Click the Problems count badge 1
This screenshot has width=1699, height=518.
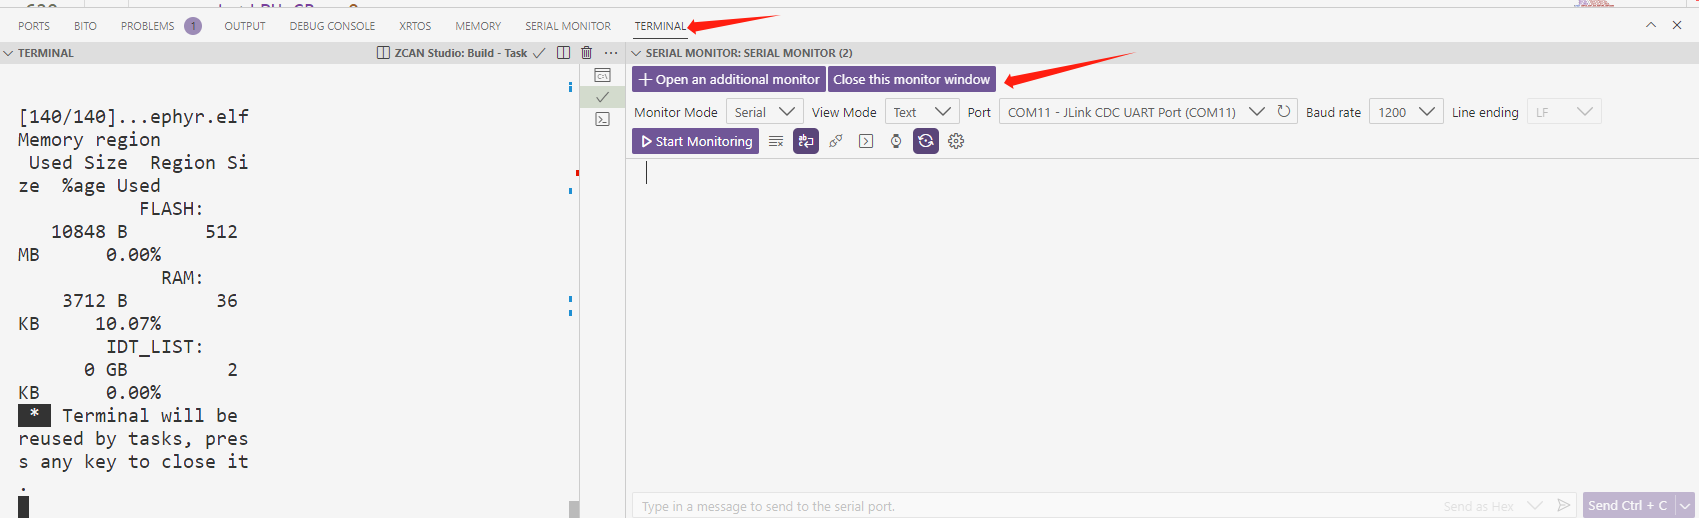click(x=193, y=26)
